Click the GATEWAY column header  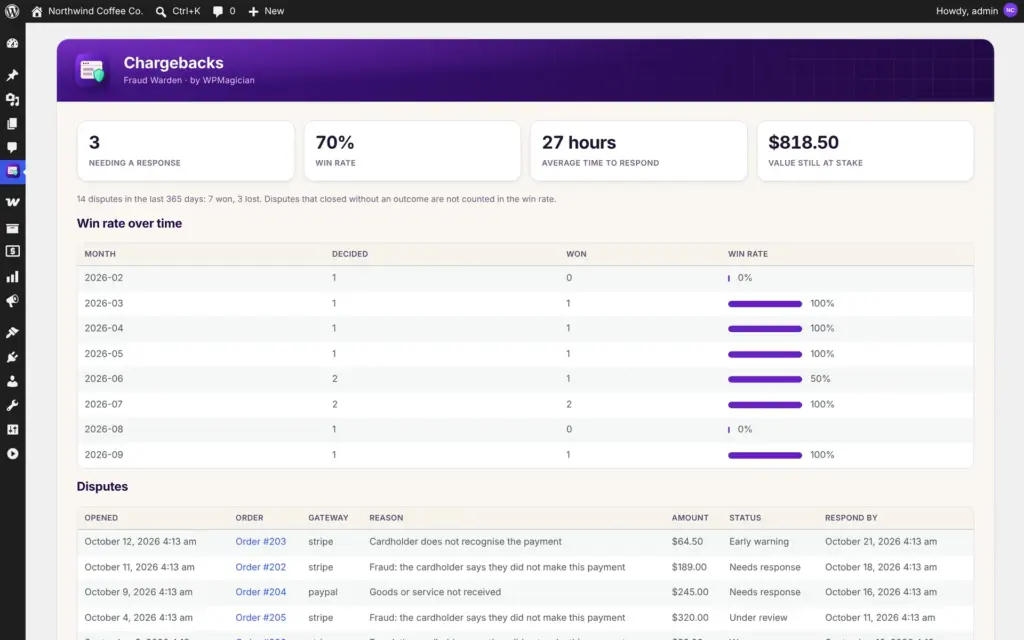[x=328, y=518]
